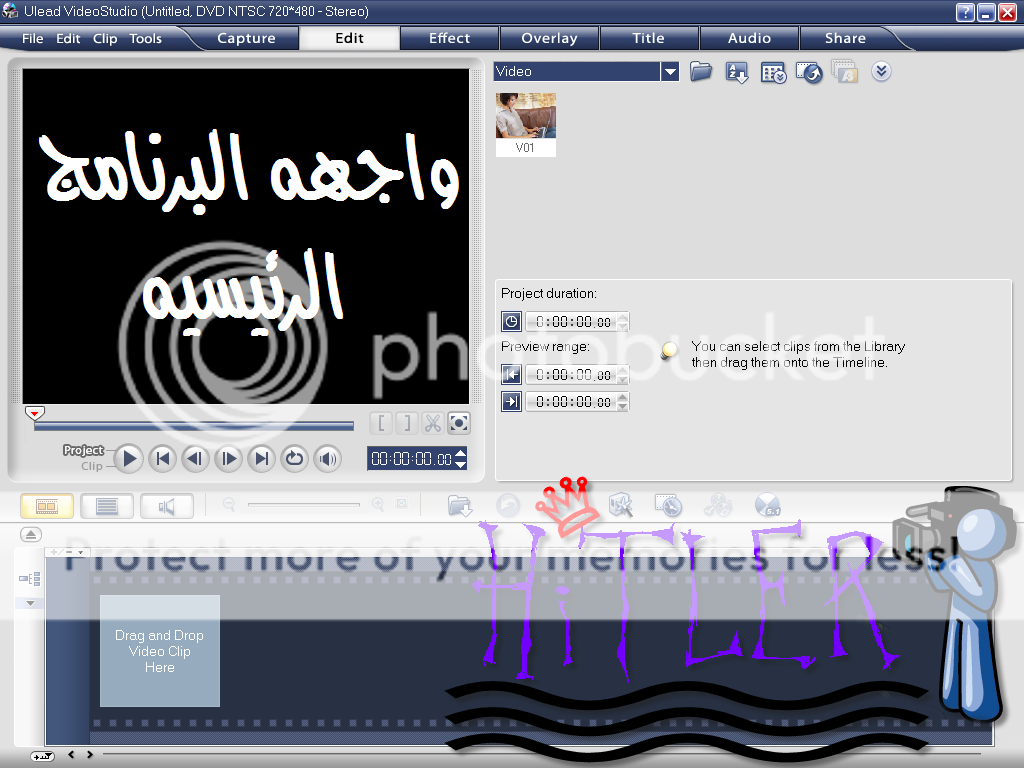Set the Mark-out bracket button
Screen dimensions: 1024x768
pos(407,423)
